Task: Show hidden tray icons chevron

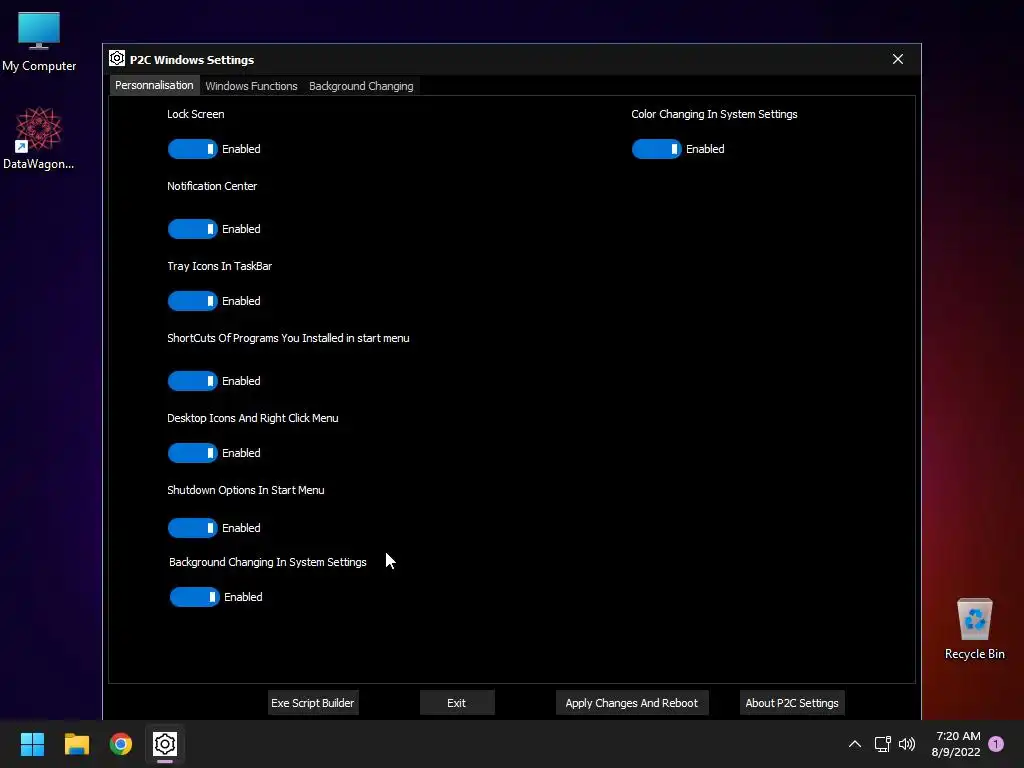Action: tap(854, 744)
